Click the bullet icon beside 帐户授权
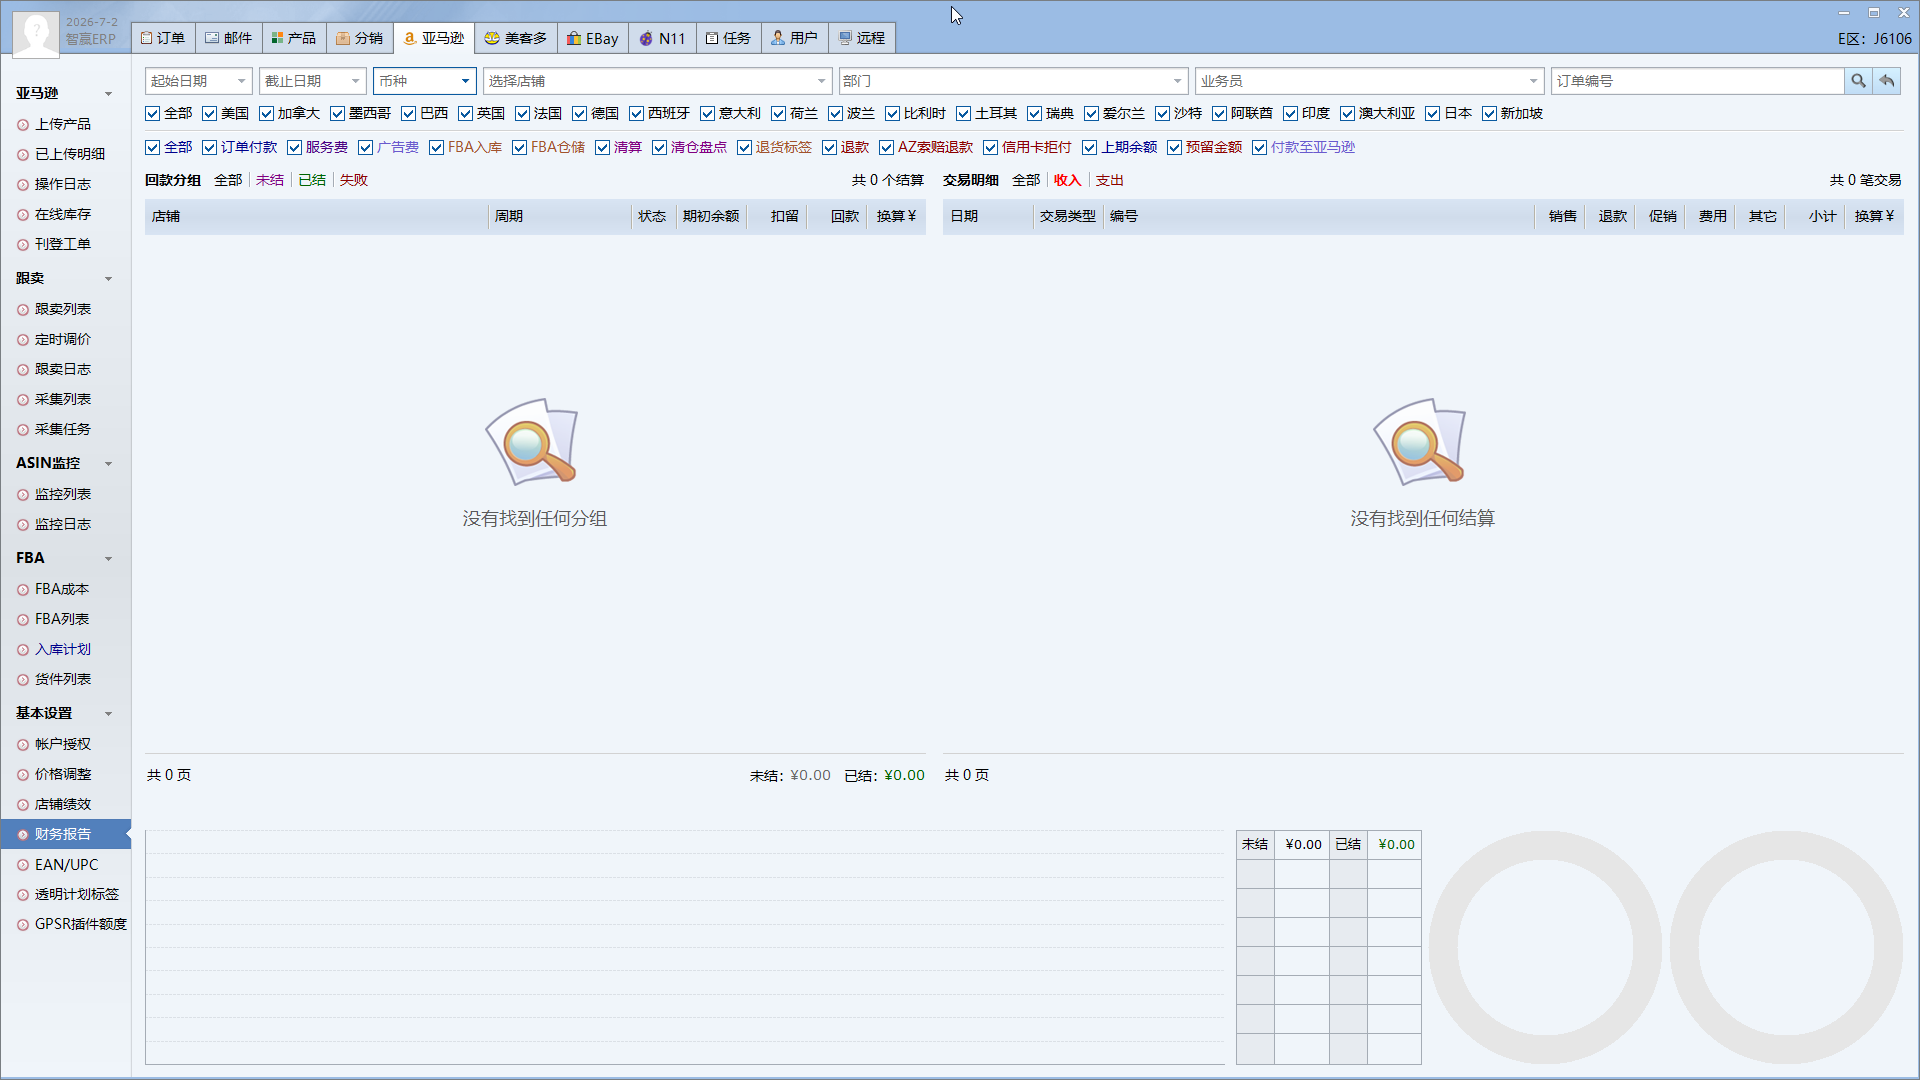Viewport: 1920px width, 1080px height. point(23,745)
